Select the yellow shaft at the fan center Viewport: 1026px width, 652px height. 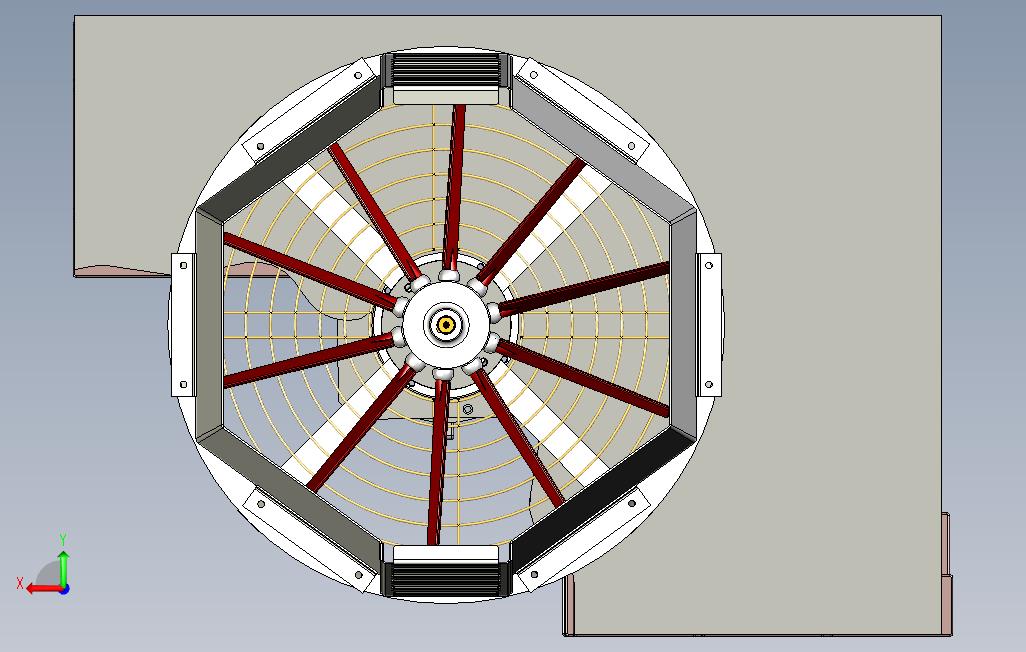pyautogui.click(x=447, y=325)
